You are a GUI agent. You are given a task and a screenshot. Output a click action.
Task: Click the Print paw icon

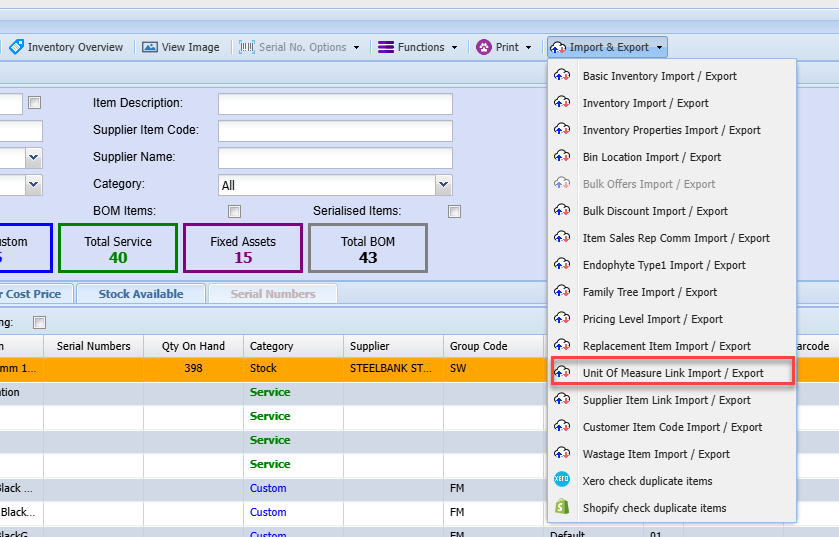click(484, 47)
